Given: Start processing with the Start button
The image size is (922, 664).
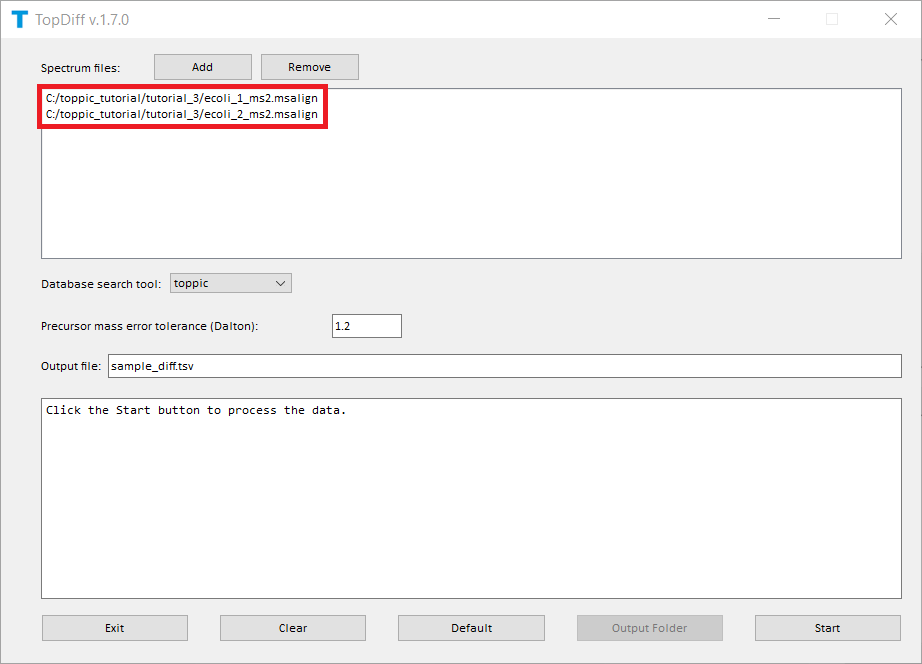Looking at the screenshot, I should [x=827, y=628].
